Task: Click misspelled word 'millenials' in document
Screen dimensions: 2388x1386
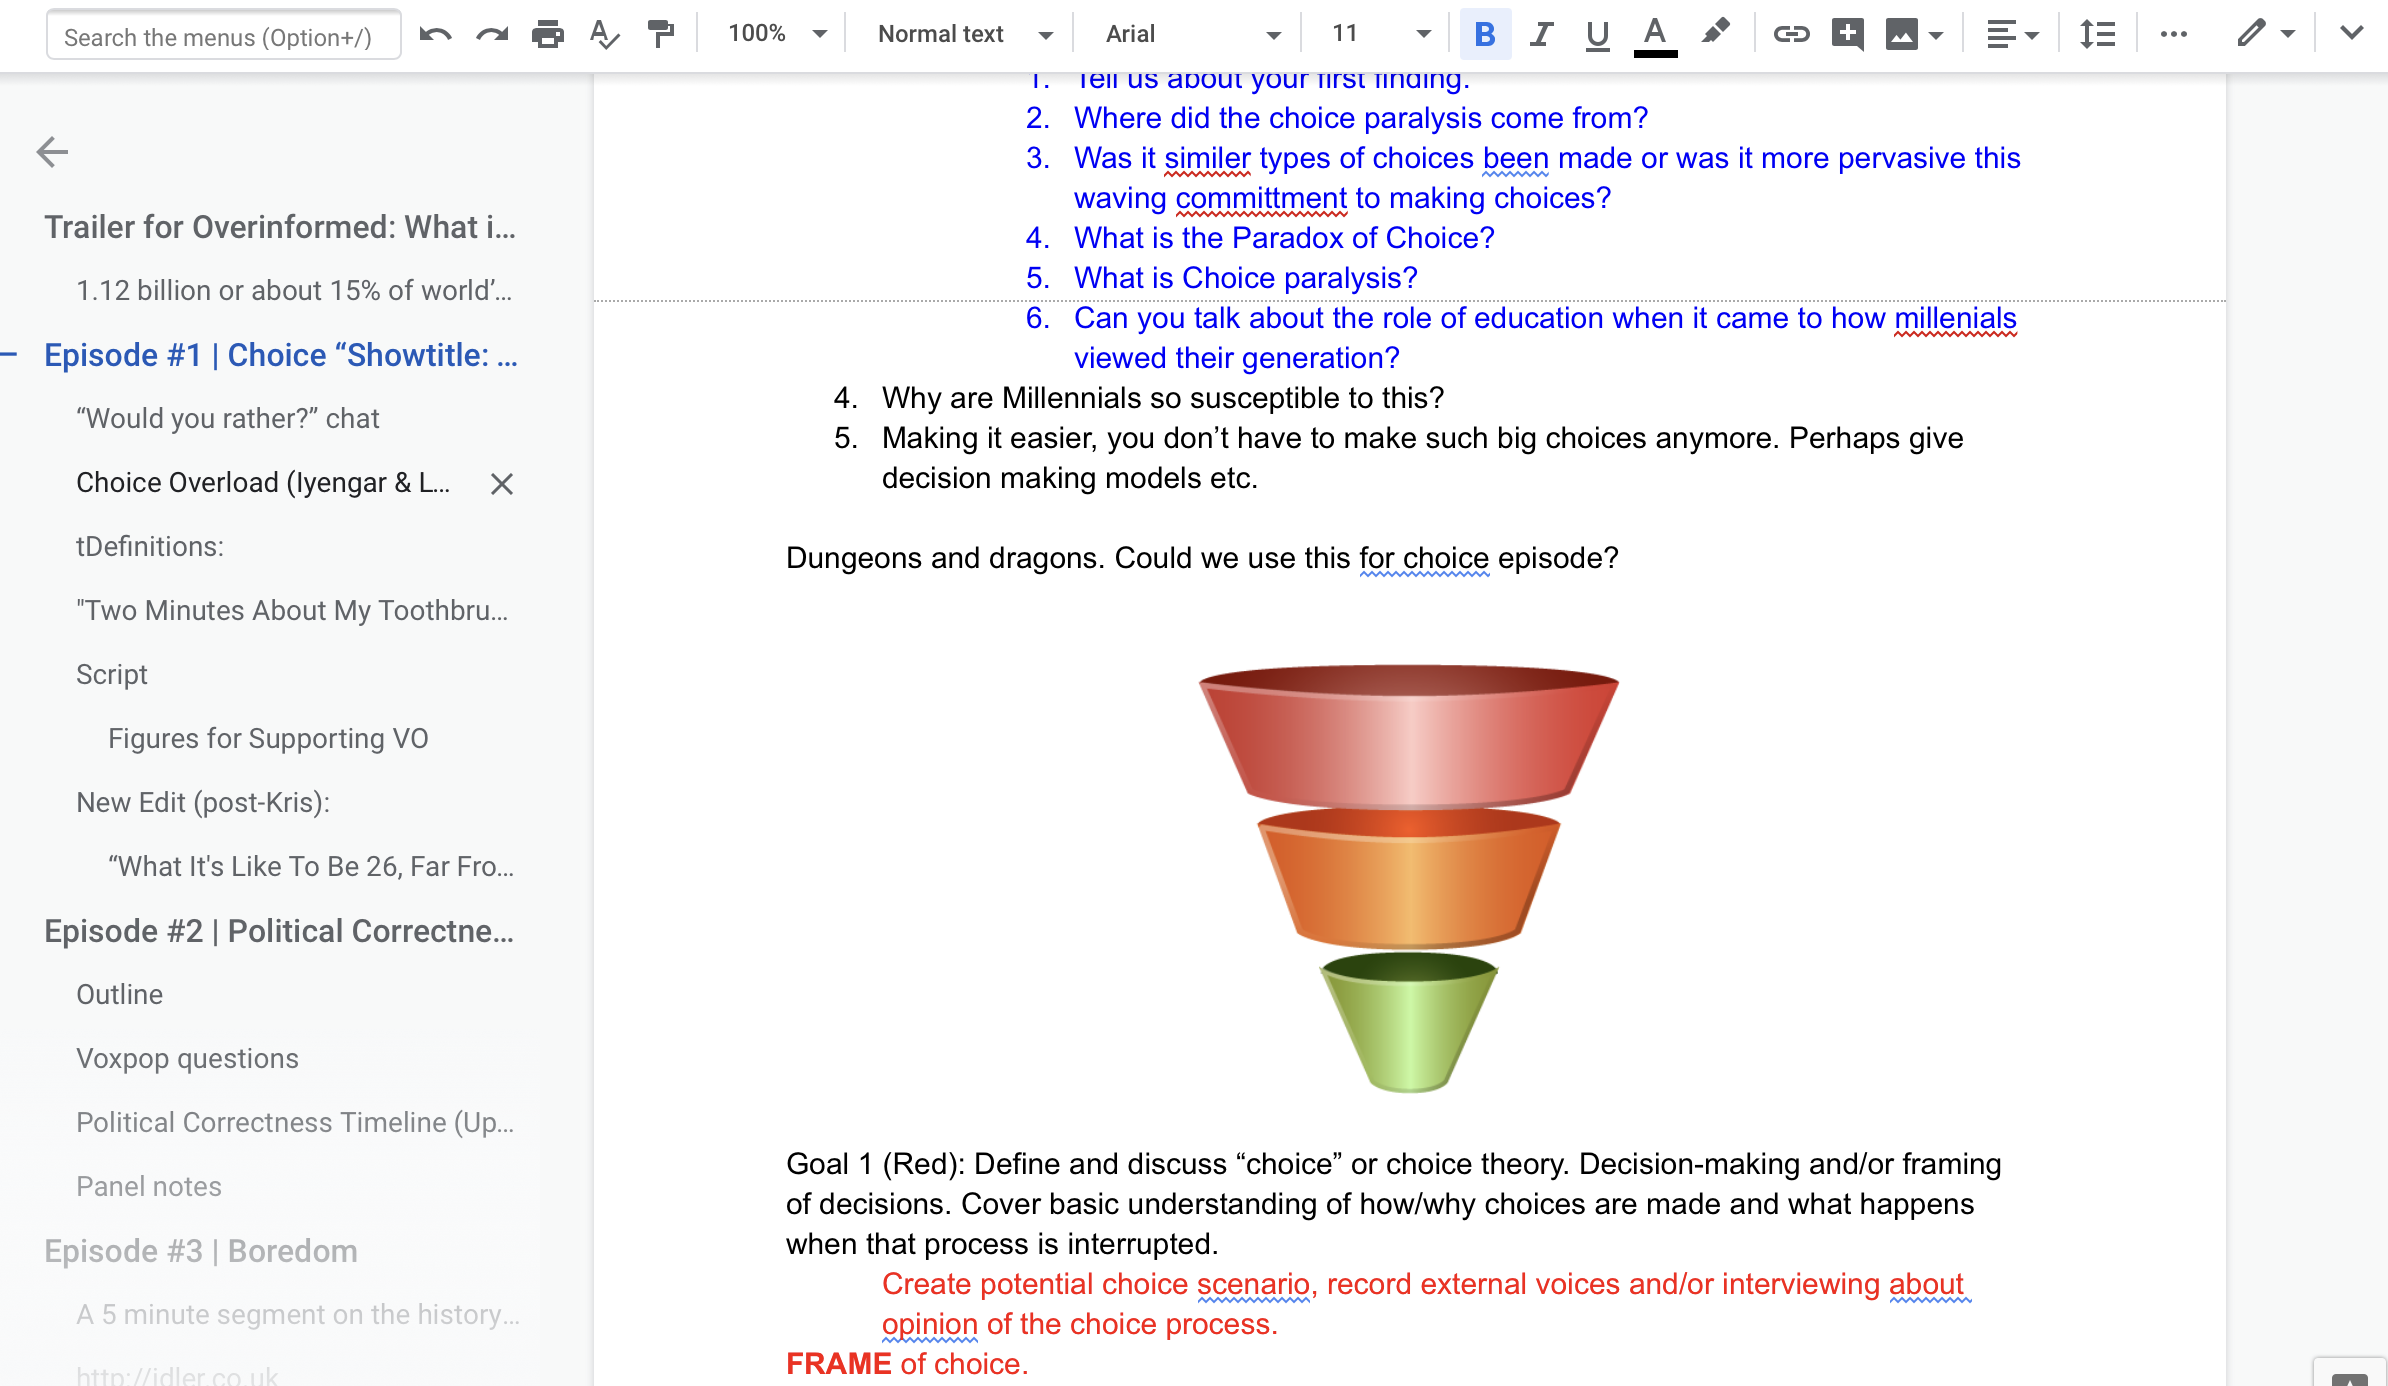Action: 1955,318
